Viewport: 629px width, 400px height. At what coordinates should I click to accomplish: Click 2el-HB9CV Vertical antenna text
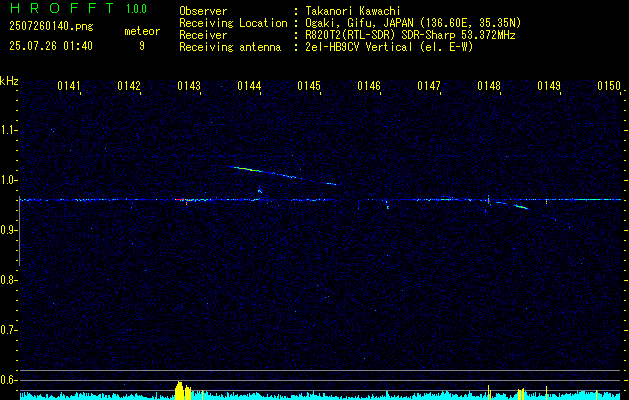pos(389,47)
